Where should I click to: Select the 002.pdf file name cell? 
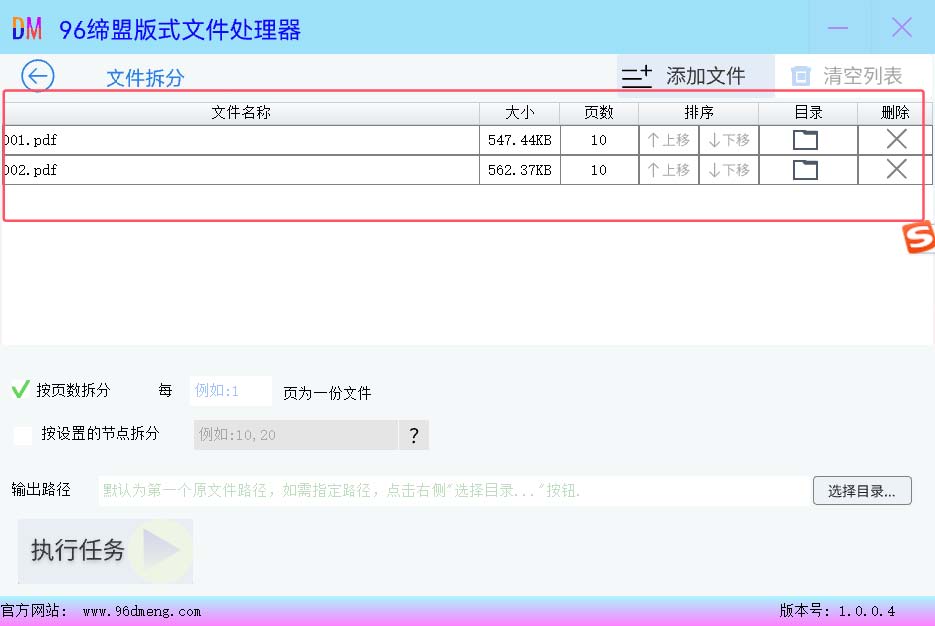tap(241, 170)
